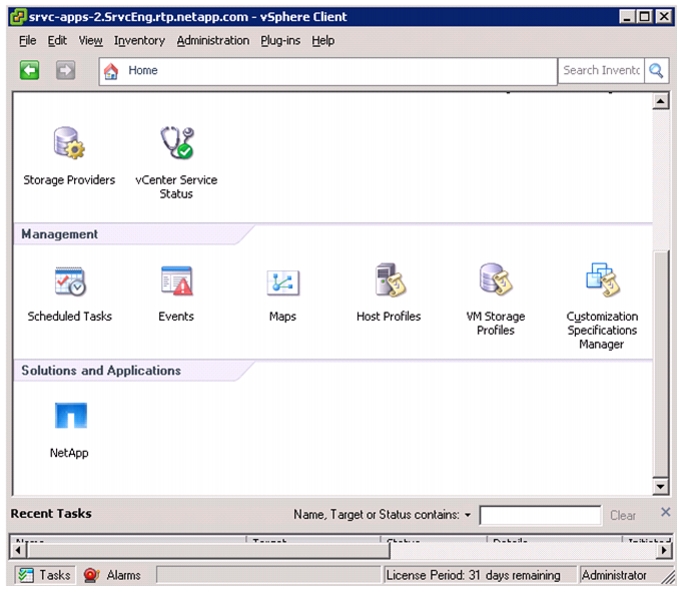
Task: Click the vertical scrollbar thumb
Action: pyautogui.click(x=661, y=363)
